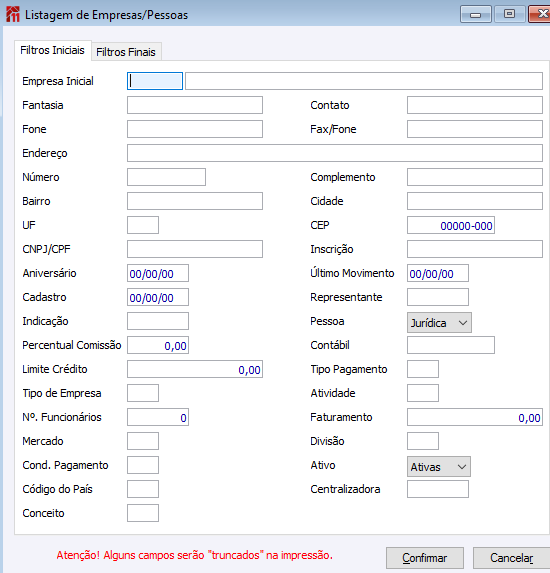Click the Indicação input field
The image size is (550, 573).
click(x=158, y=321)
